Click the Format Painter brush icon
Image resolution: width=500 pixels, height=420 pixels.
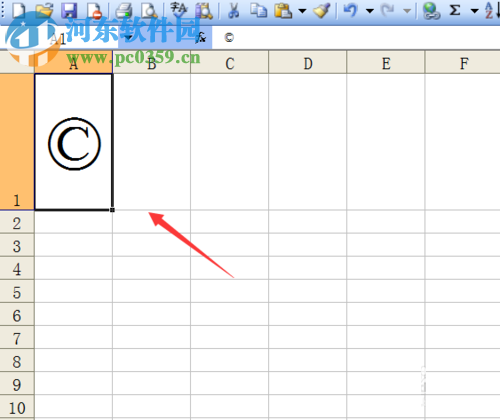coord(322,10)
